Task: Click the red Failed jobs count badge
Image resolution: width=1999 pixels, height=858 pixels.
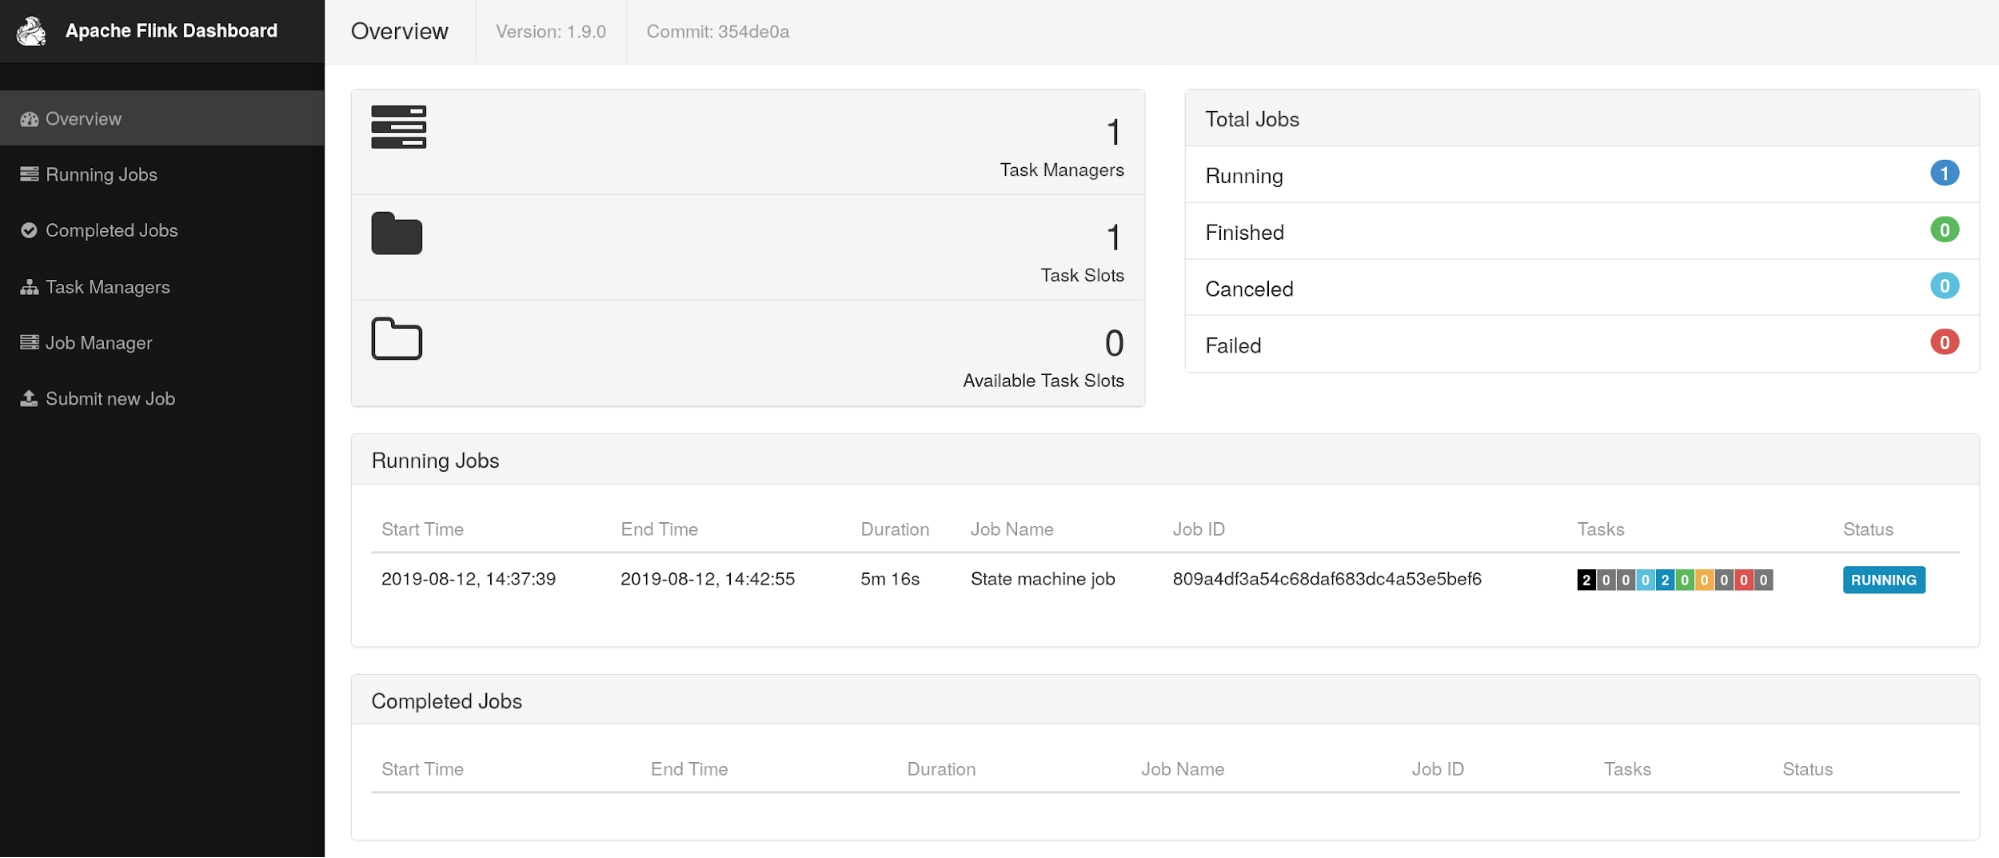Action: [1944, 343]
